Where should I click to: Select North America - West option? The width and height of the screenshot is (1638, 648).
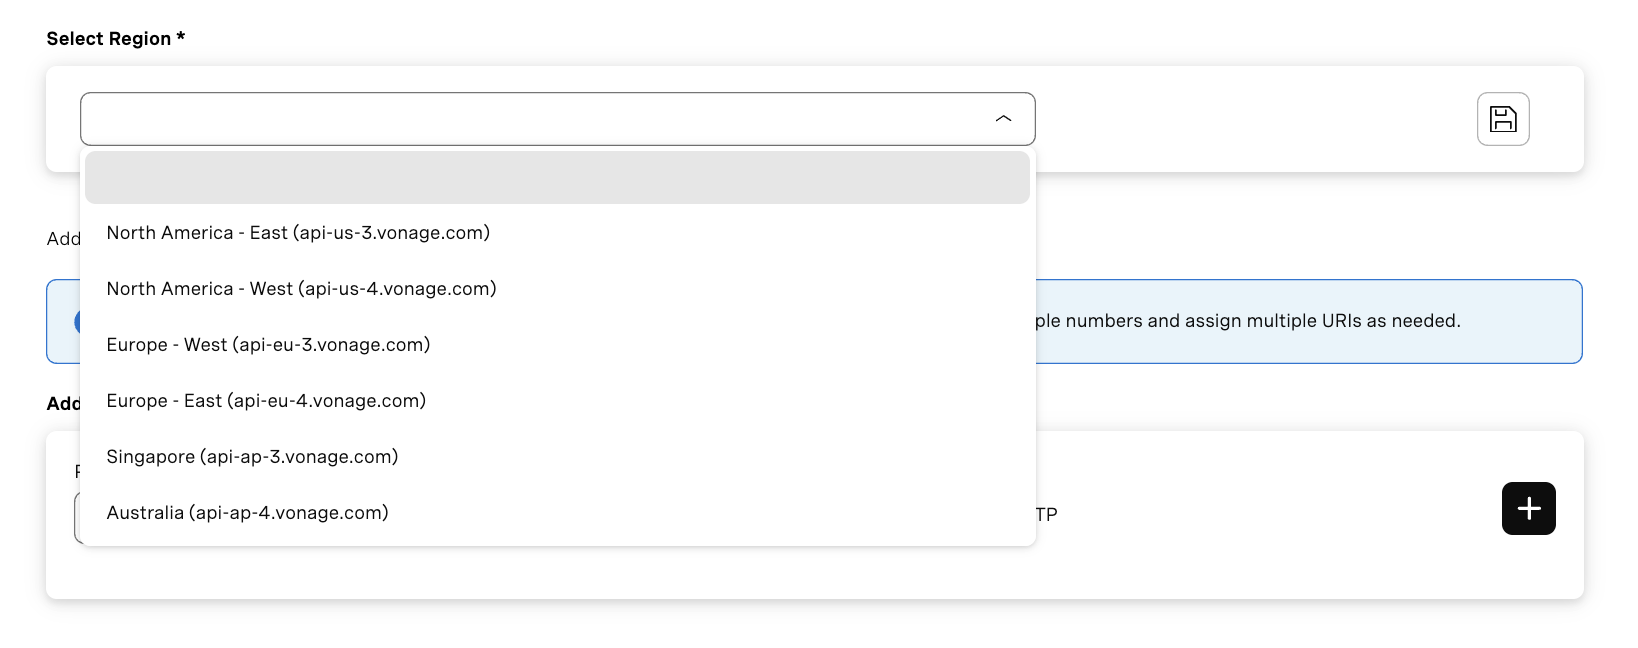301,288
